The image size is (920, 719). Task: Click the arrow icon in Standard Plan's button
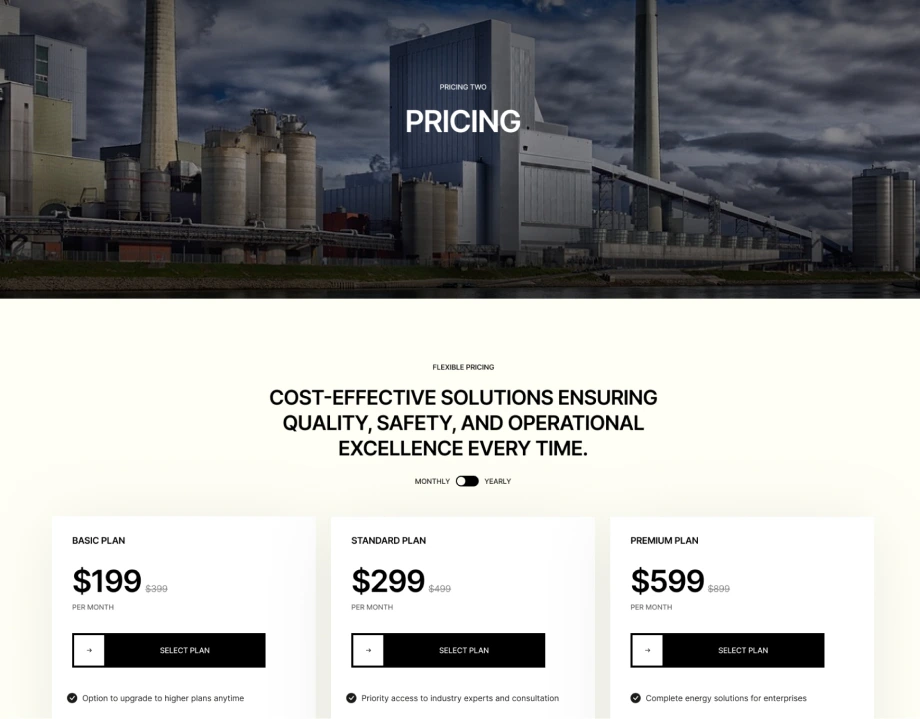coord(367,650)
